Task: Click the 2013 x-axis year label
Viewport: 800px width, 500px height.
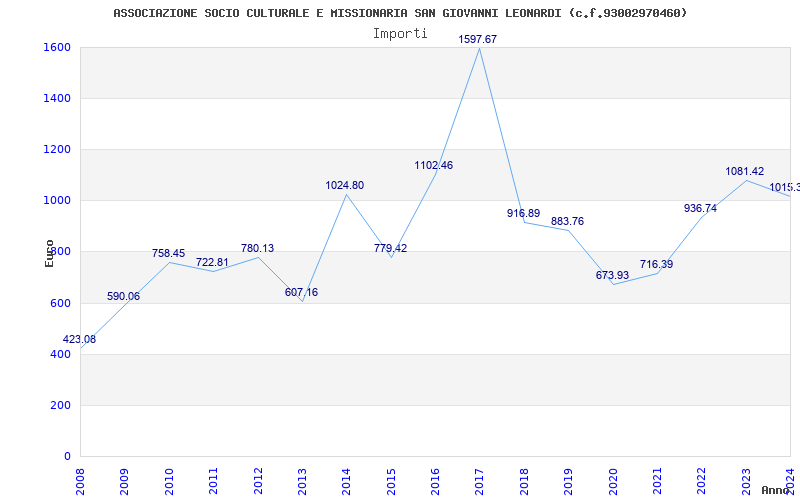Action: (x=302, y=481)
